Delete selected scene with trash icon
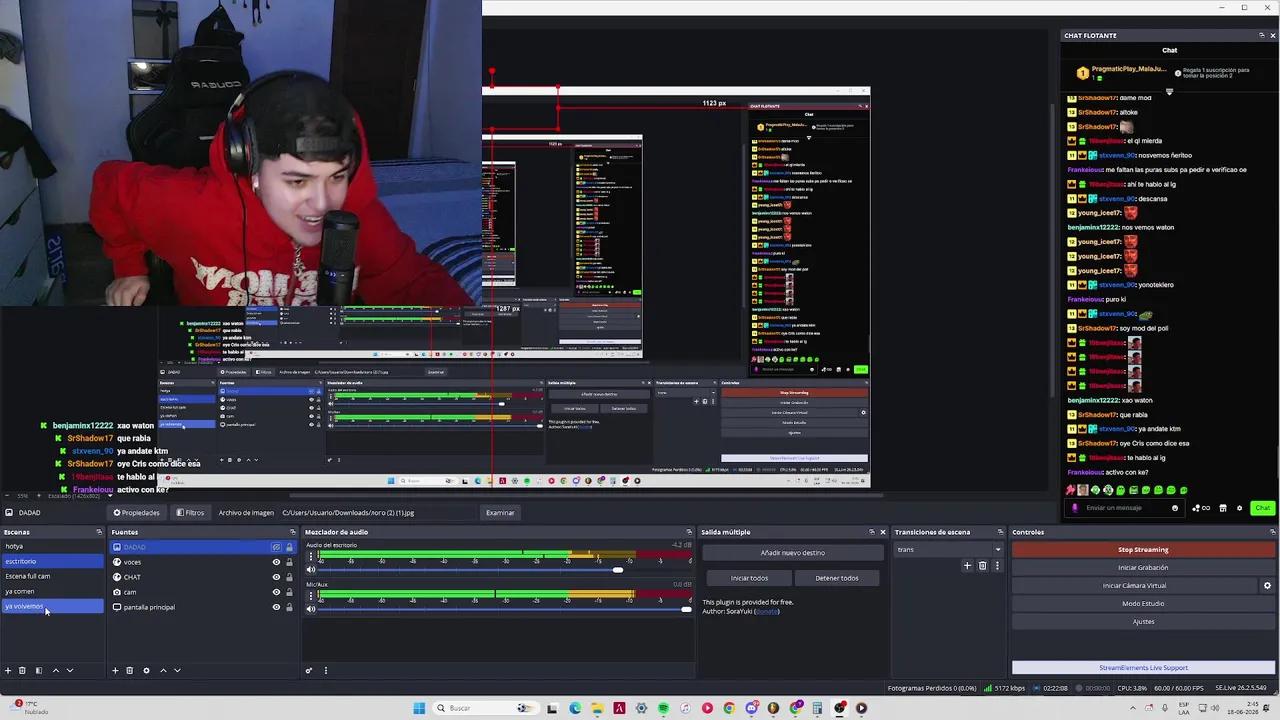 pyautogui.click(x=22, y=670)
